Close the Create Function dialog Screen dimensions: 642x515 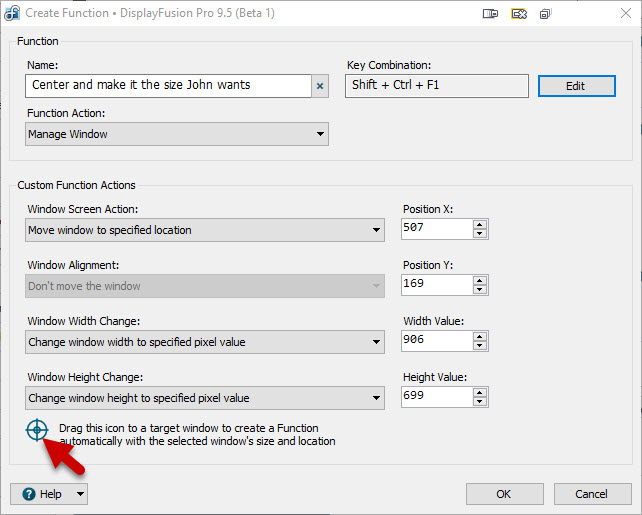coord(626,13)
